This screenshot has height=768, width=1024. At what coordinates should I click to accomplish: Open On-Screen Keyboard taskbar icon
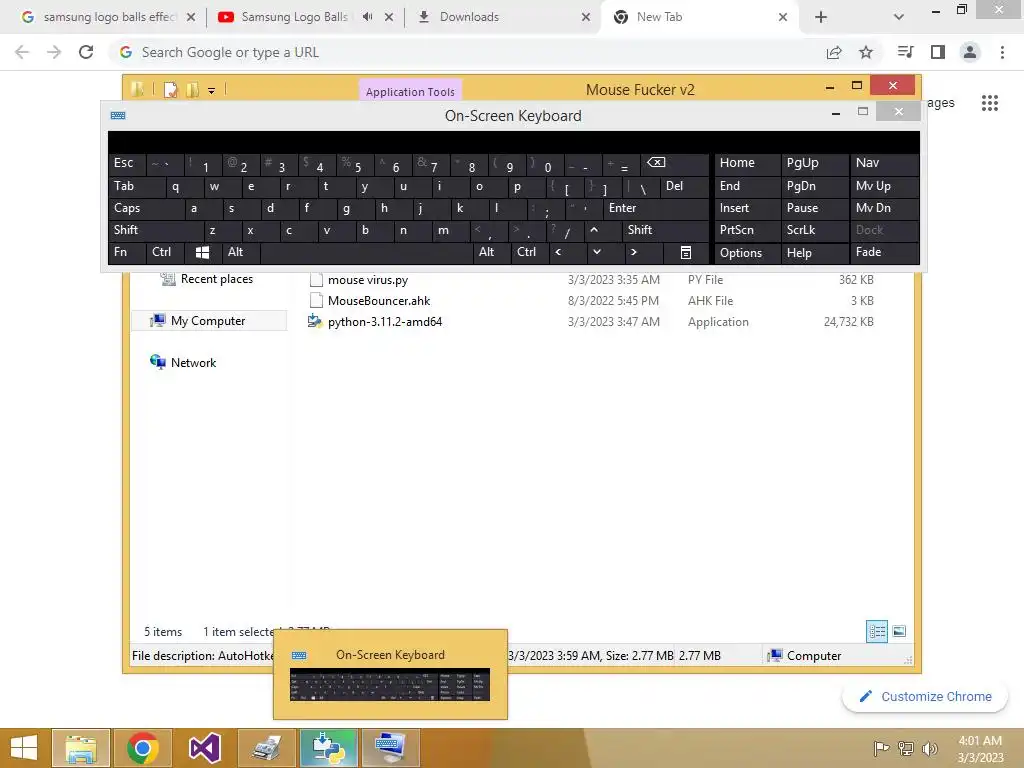[x=391, y=748]
